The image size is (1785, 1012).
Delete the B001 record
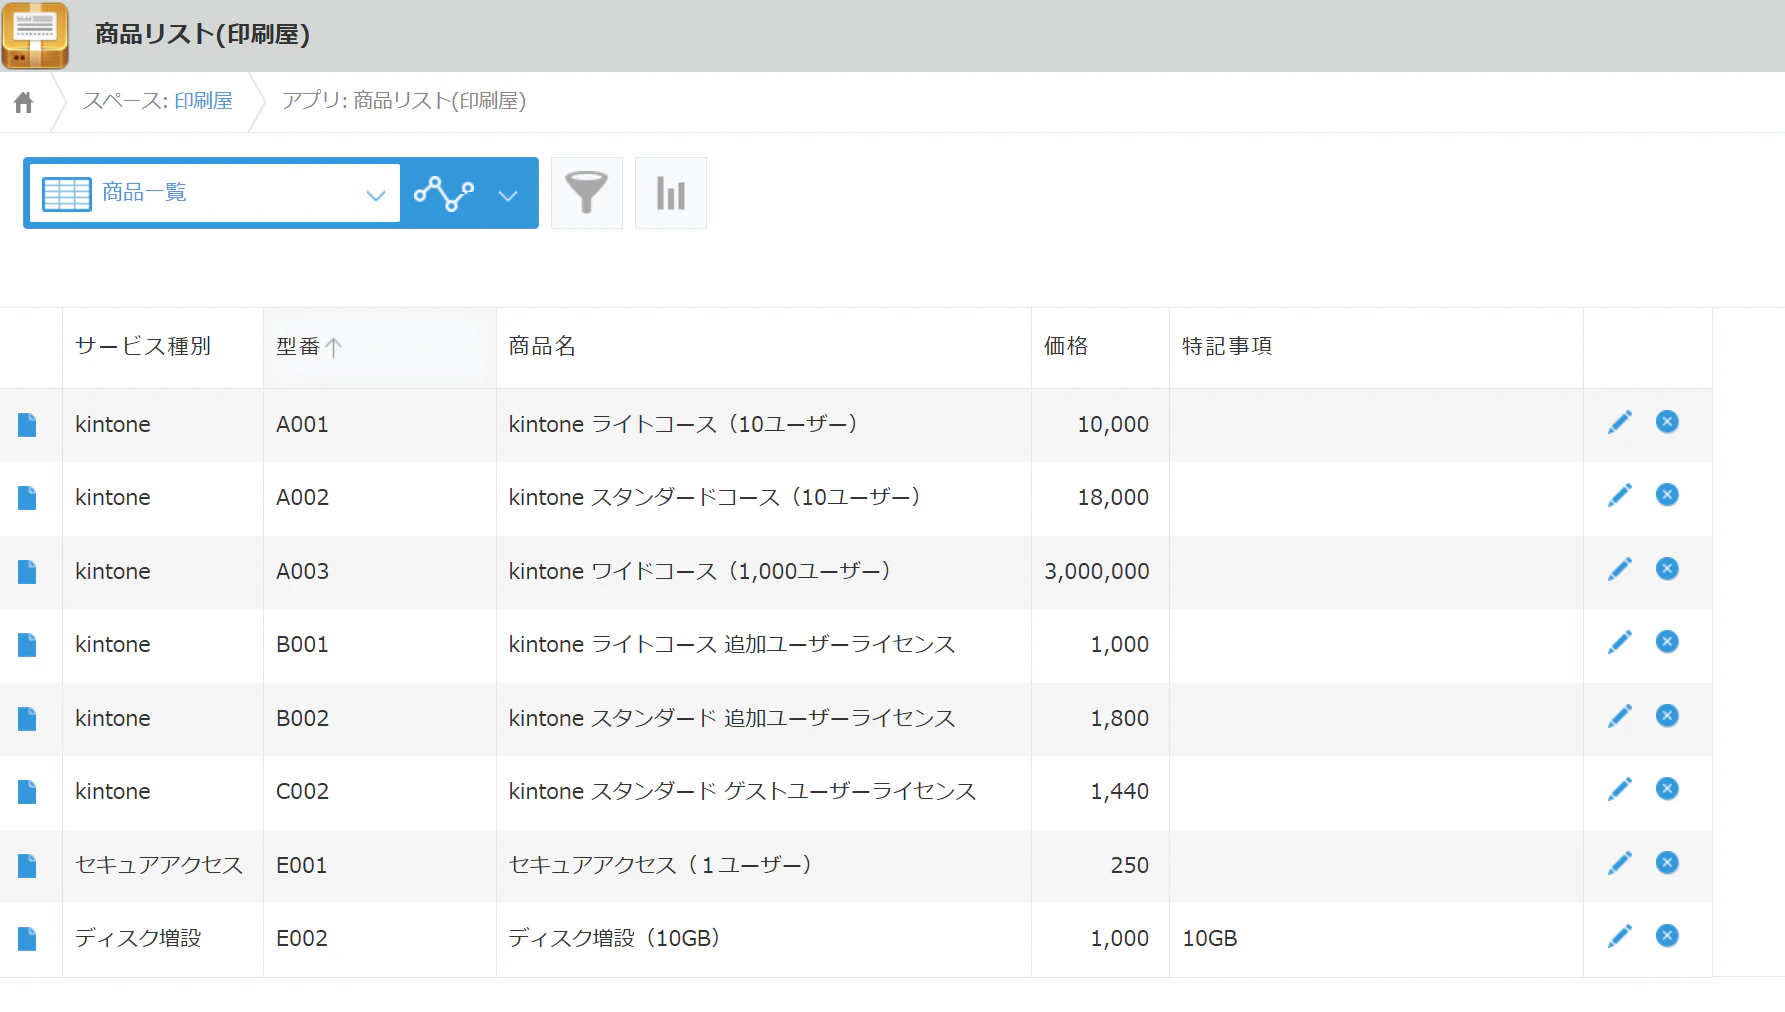coord(1667,642)
